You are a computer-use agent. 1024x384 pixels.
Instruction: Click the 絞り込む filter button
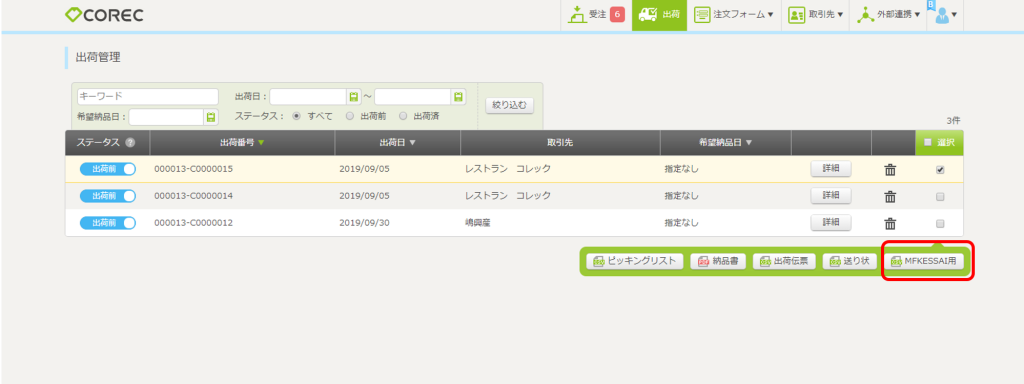509,105
